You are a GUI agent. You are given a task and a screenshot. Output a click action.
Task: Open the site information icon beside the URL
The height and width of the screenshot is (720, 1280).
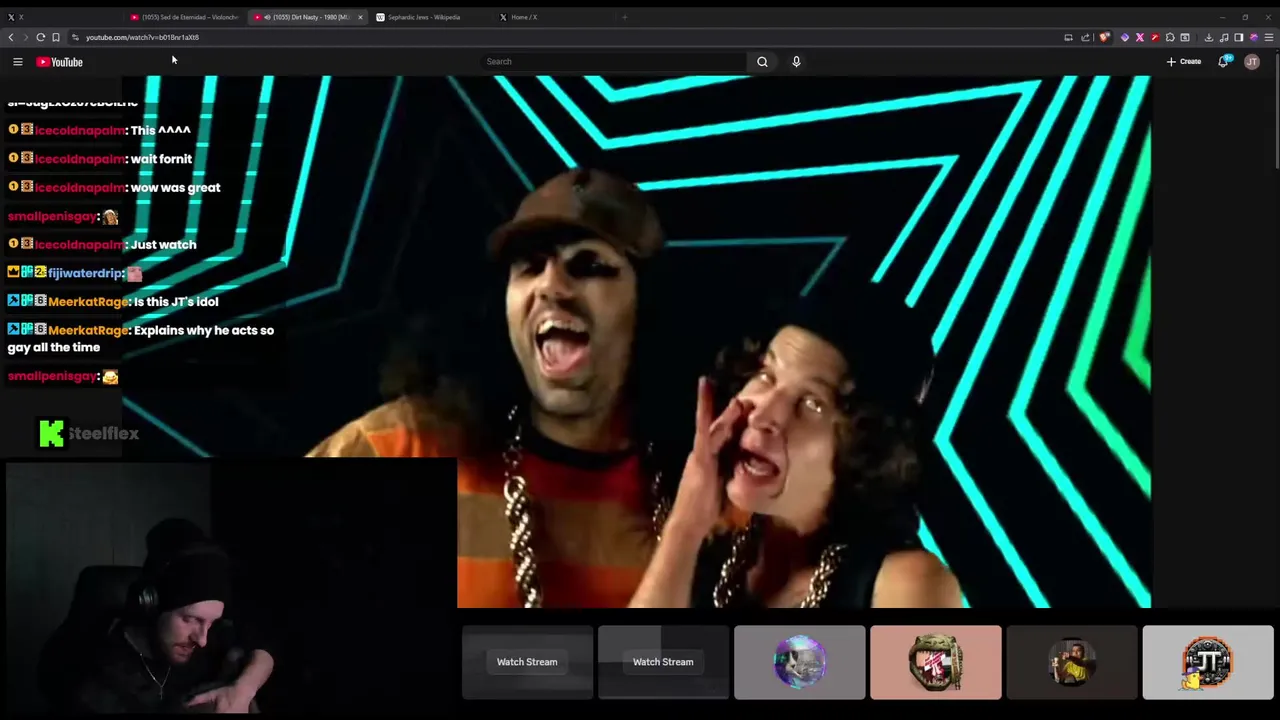point(75,37)
